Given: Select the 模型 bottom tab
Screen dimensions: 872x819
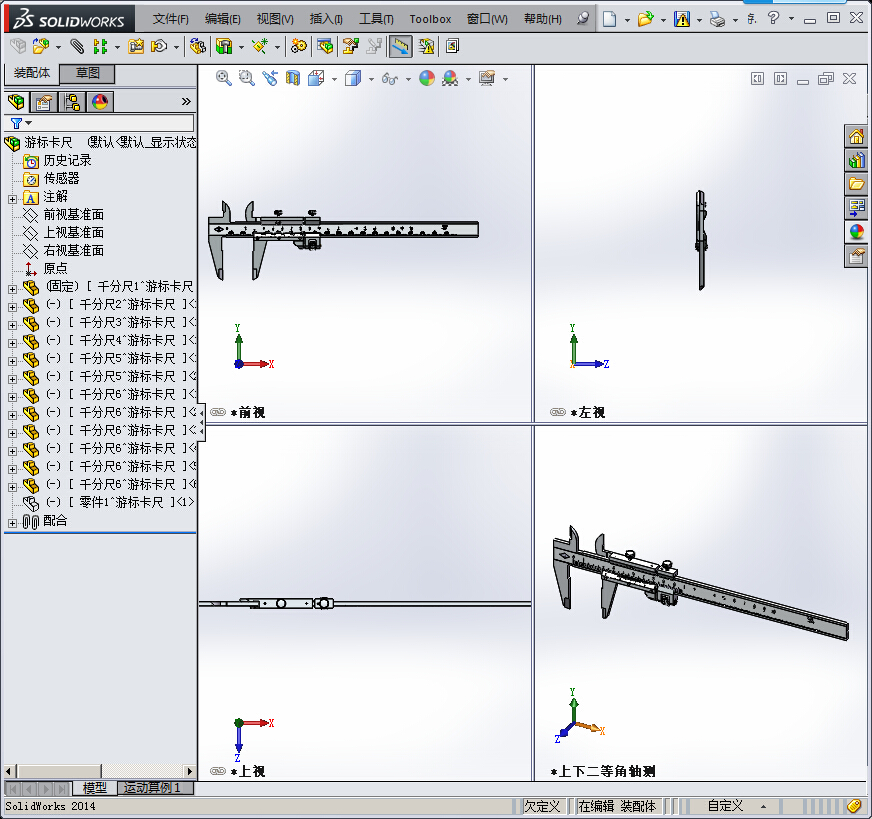Looking at the screenshot, I should point(95,788).
